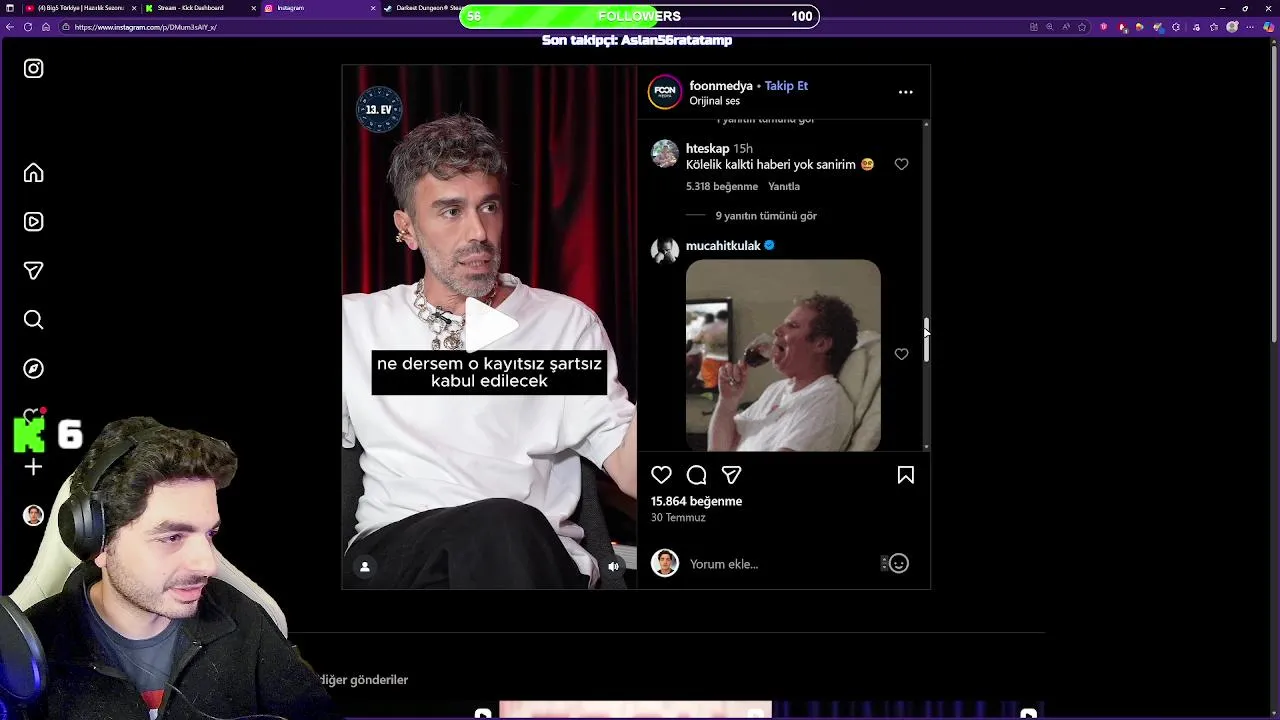The height and width of the screenshot is (720, 1280).
Task: Open Reels in Instagram sidebar
Action: click(34, 222)
